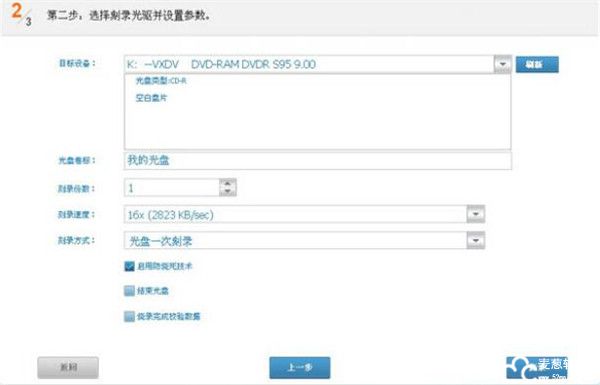Click the blue refresh button beside device list
The image size is (600, 385).
point(537,64)
